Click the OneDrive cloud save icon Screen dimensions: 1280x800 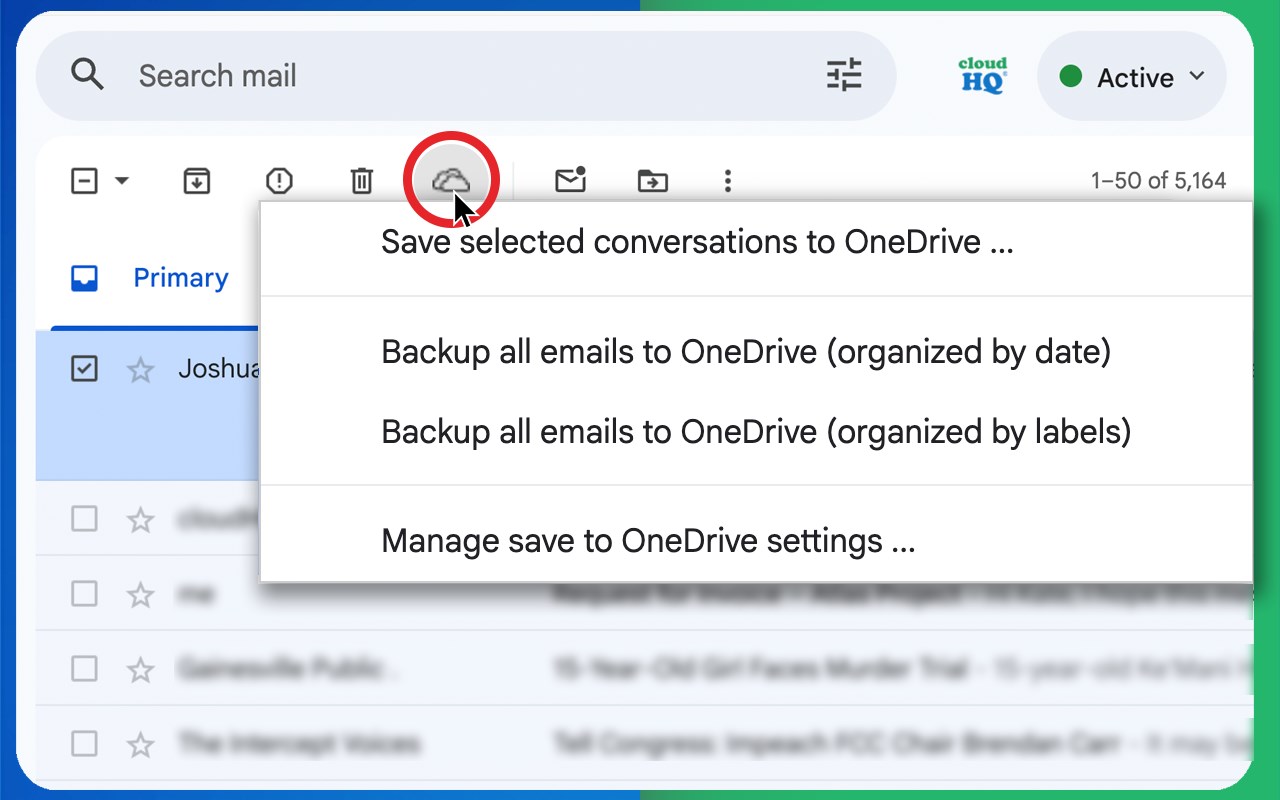coord(451,181)
